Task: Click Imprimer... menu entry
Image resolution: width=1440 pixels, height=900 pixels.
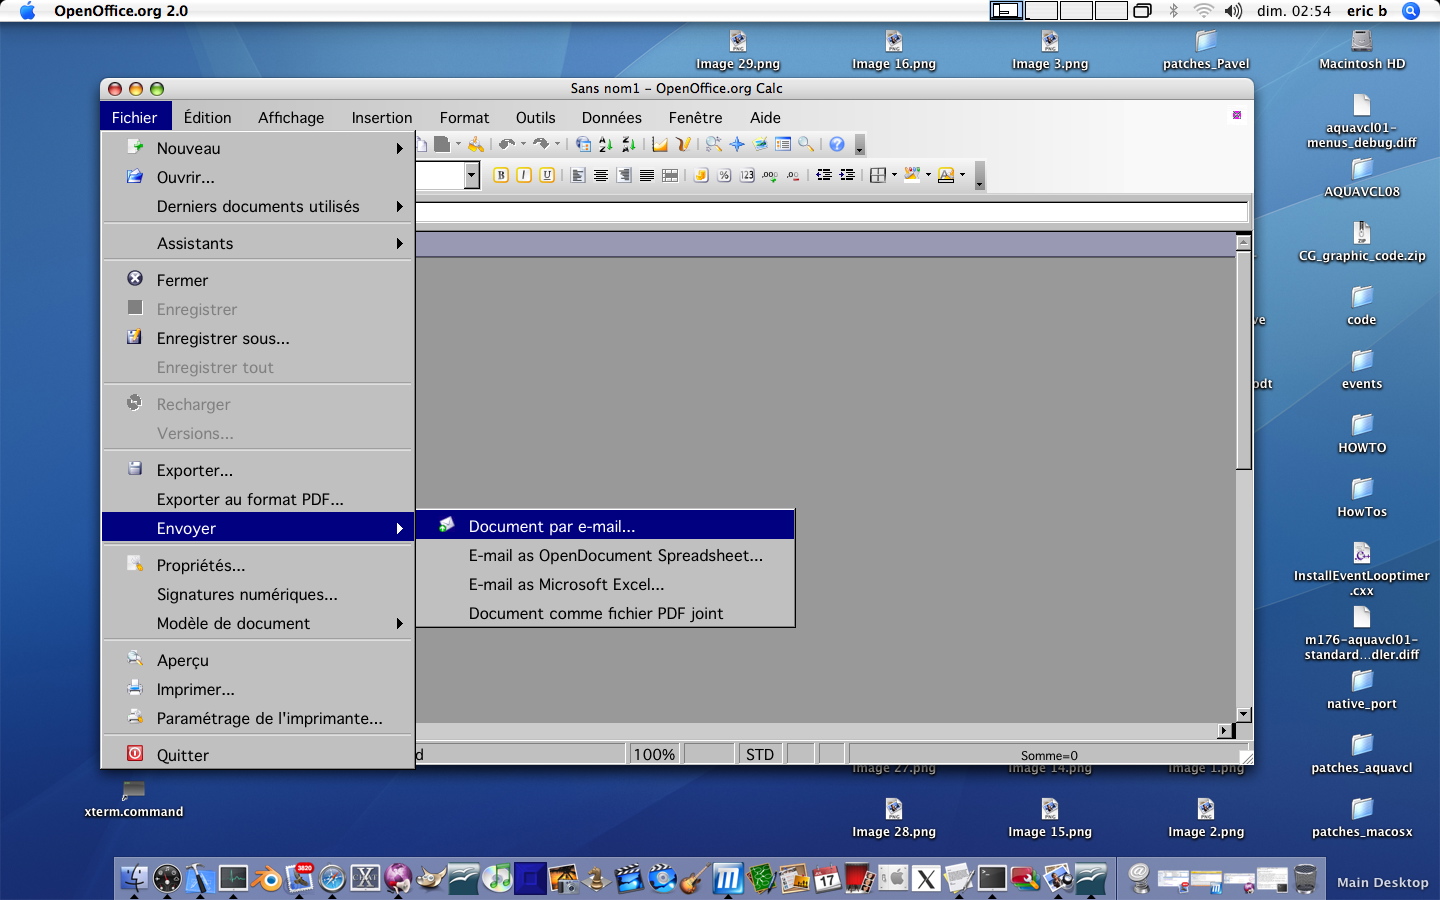Action: [258, 689]
